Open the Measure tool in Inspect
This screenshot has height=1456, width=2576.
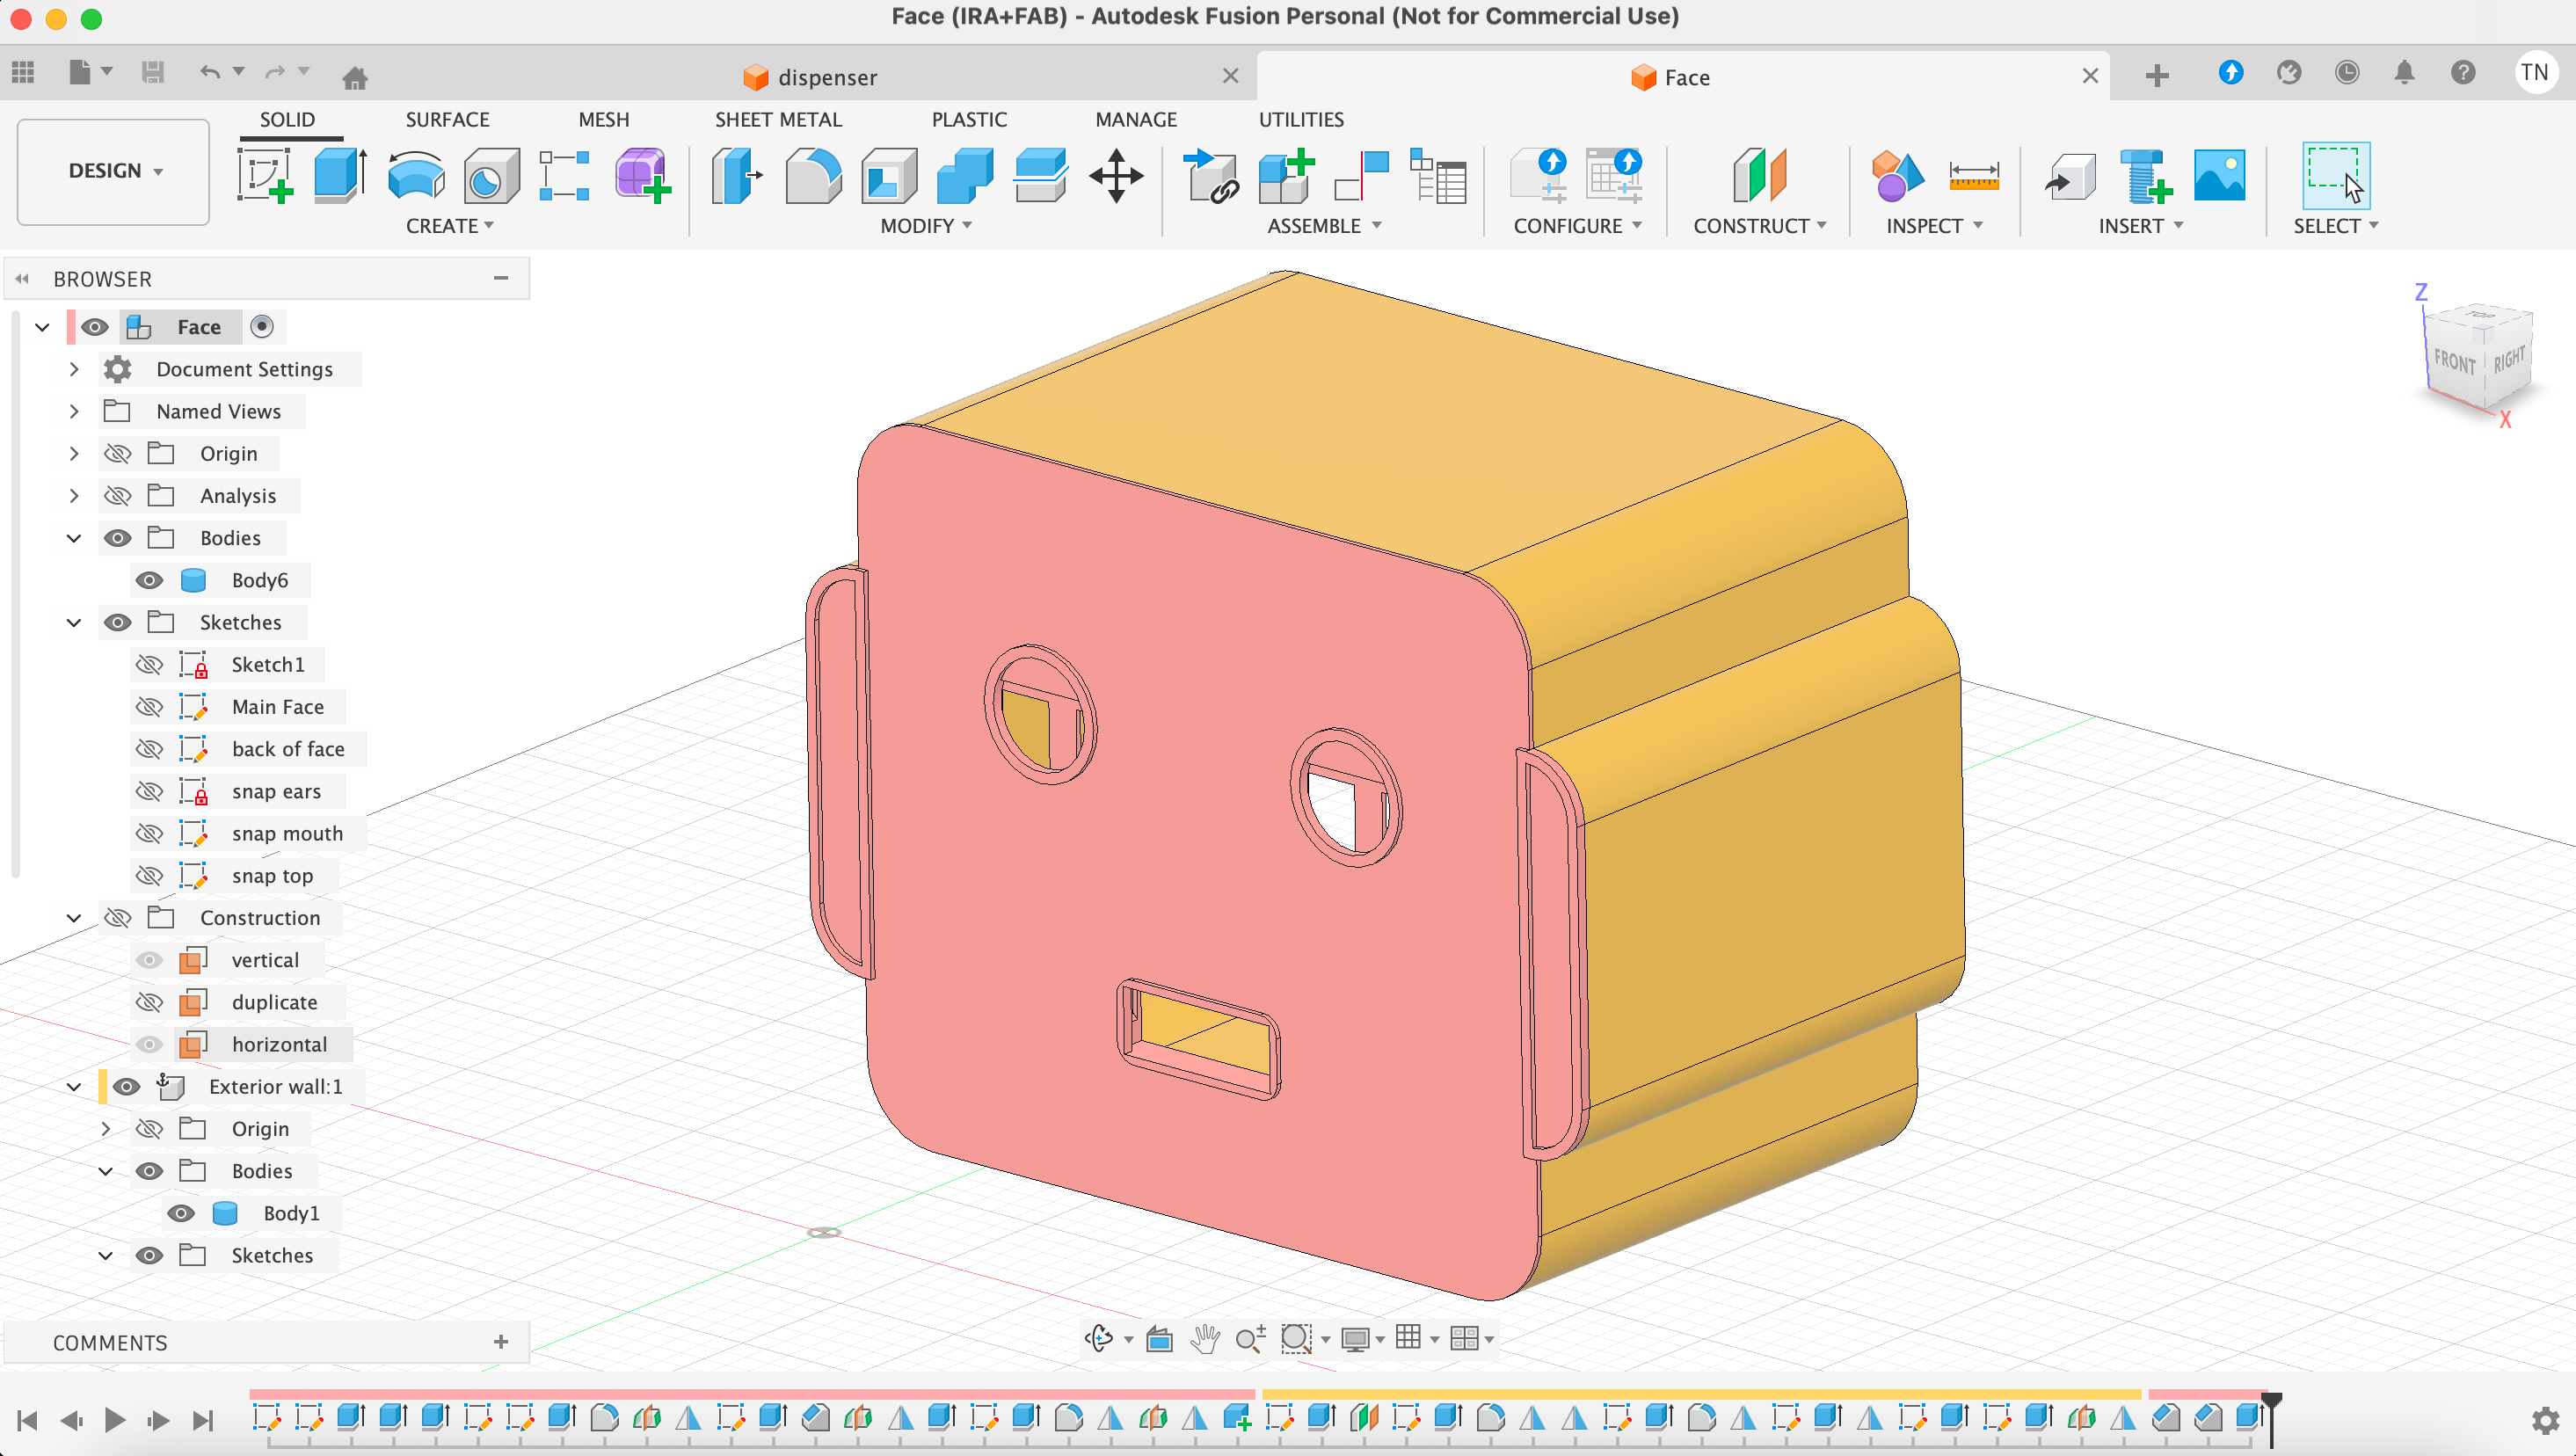1973,176
